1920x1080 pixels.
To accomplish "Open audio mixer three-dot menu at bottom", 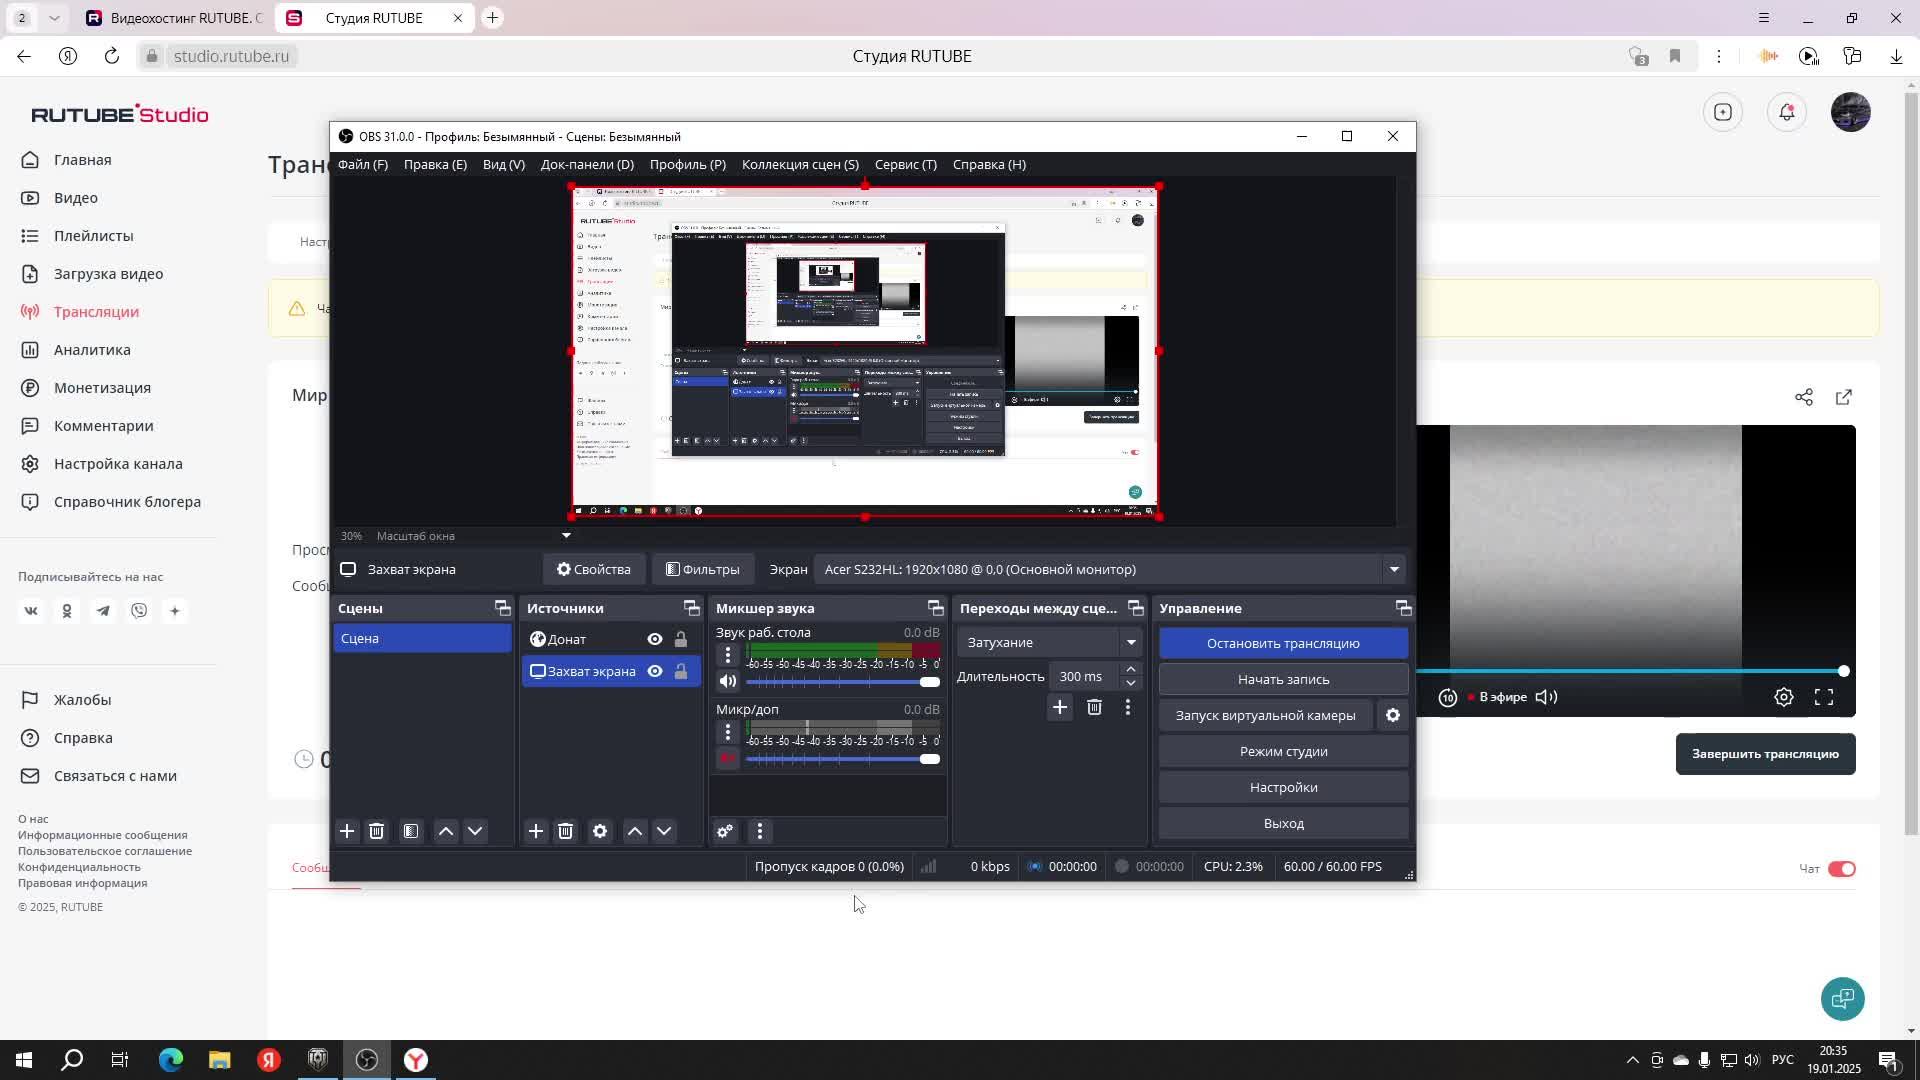I will point(760,831).
